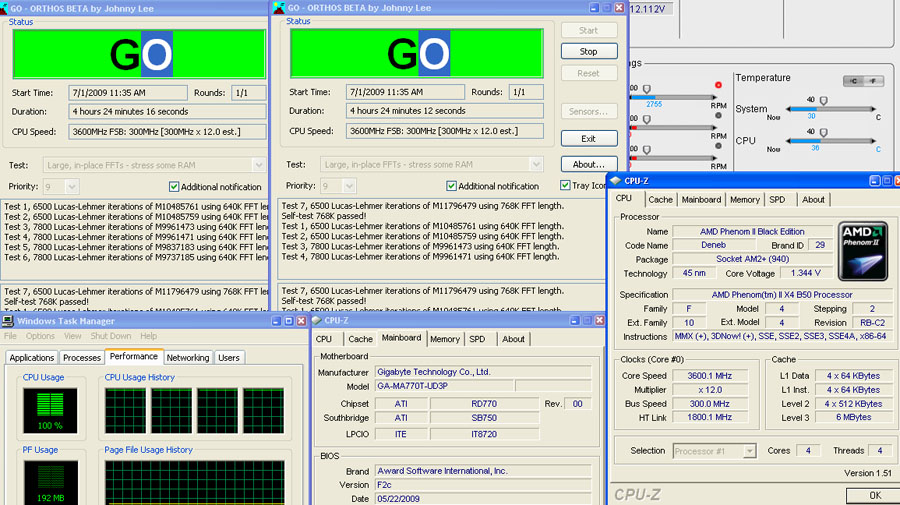Click the Rounds field in the front ORTHOS window
The image size is (900, 505).
[526, 92]
